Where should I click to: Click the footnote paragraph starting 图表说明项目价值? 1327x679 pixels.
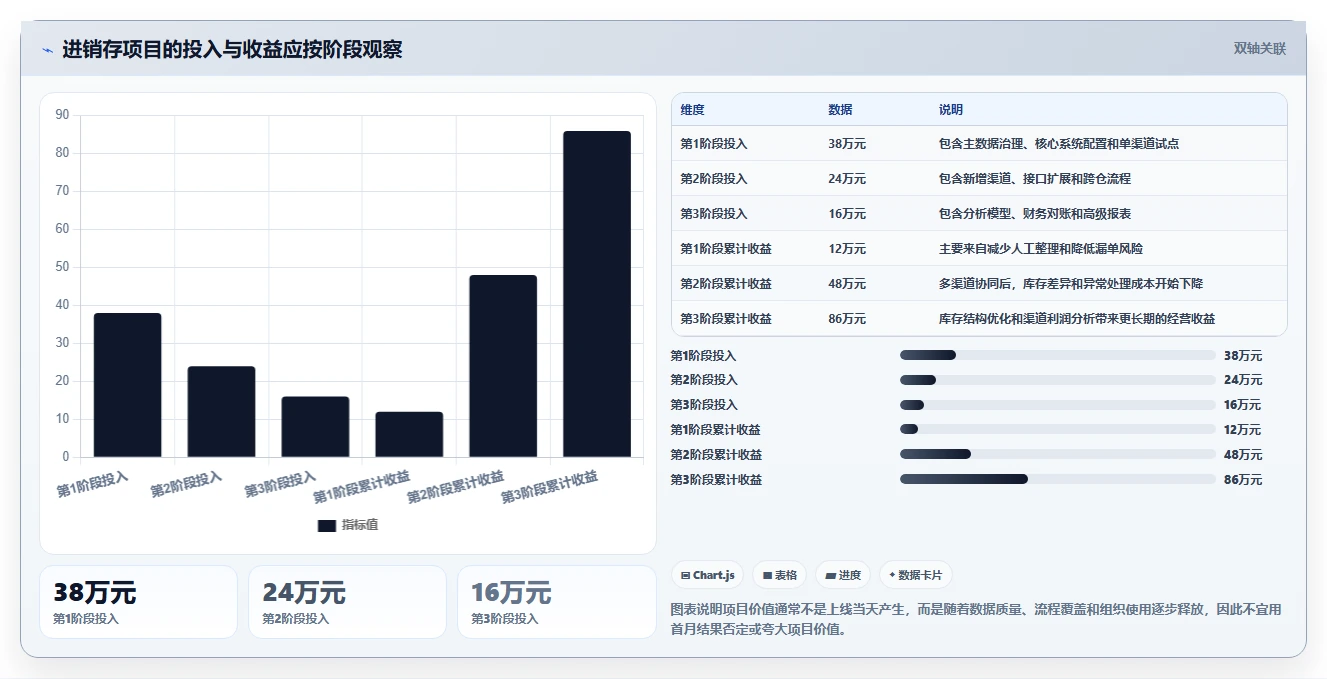(x=975, y=619)
